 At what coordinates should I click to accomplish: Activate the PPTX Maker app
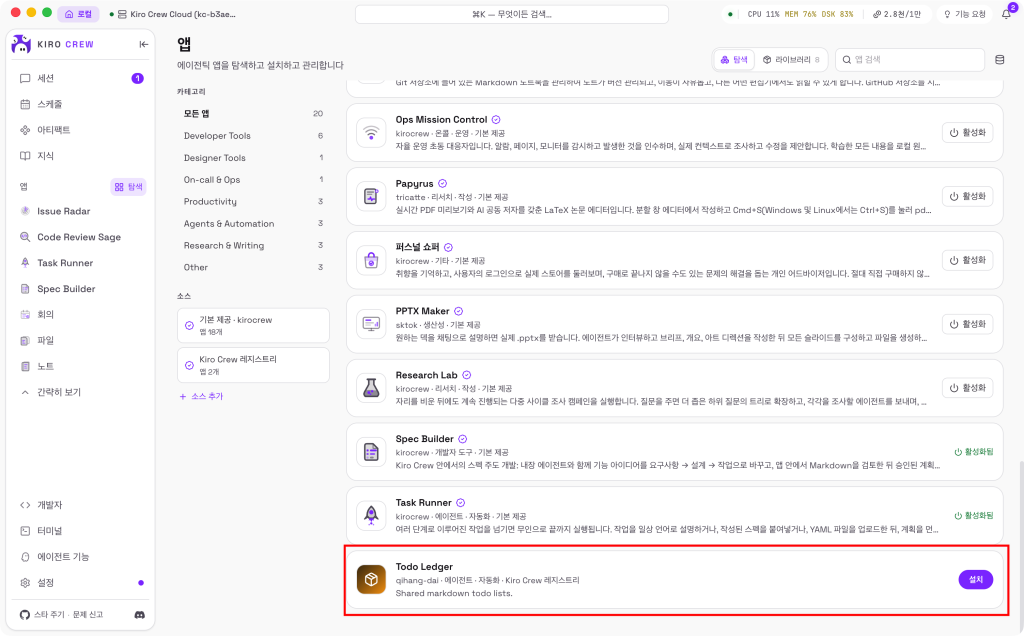click(x=968, y=325)
